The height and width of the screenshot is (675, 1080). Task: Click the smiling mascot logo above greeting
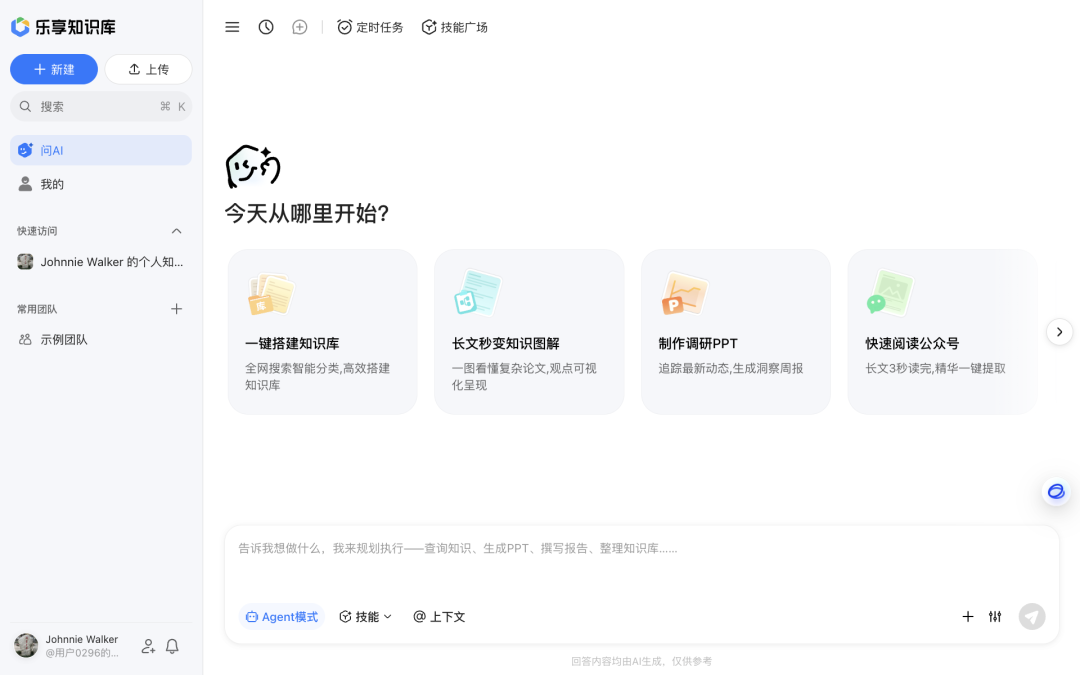253,166
